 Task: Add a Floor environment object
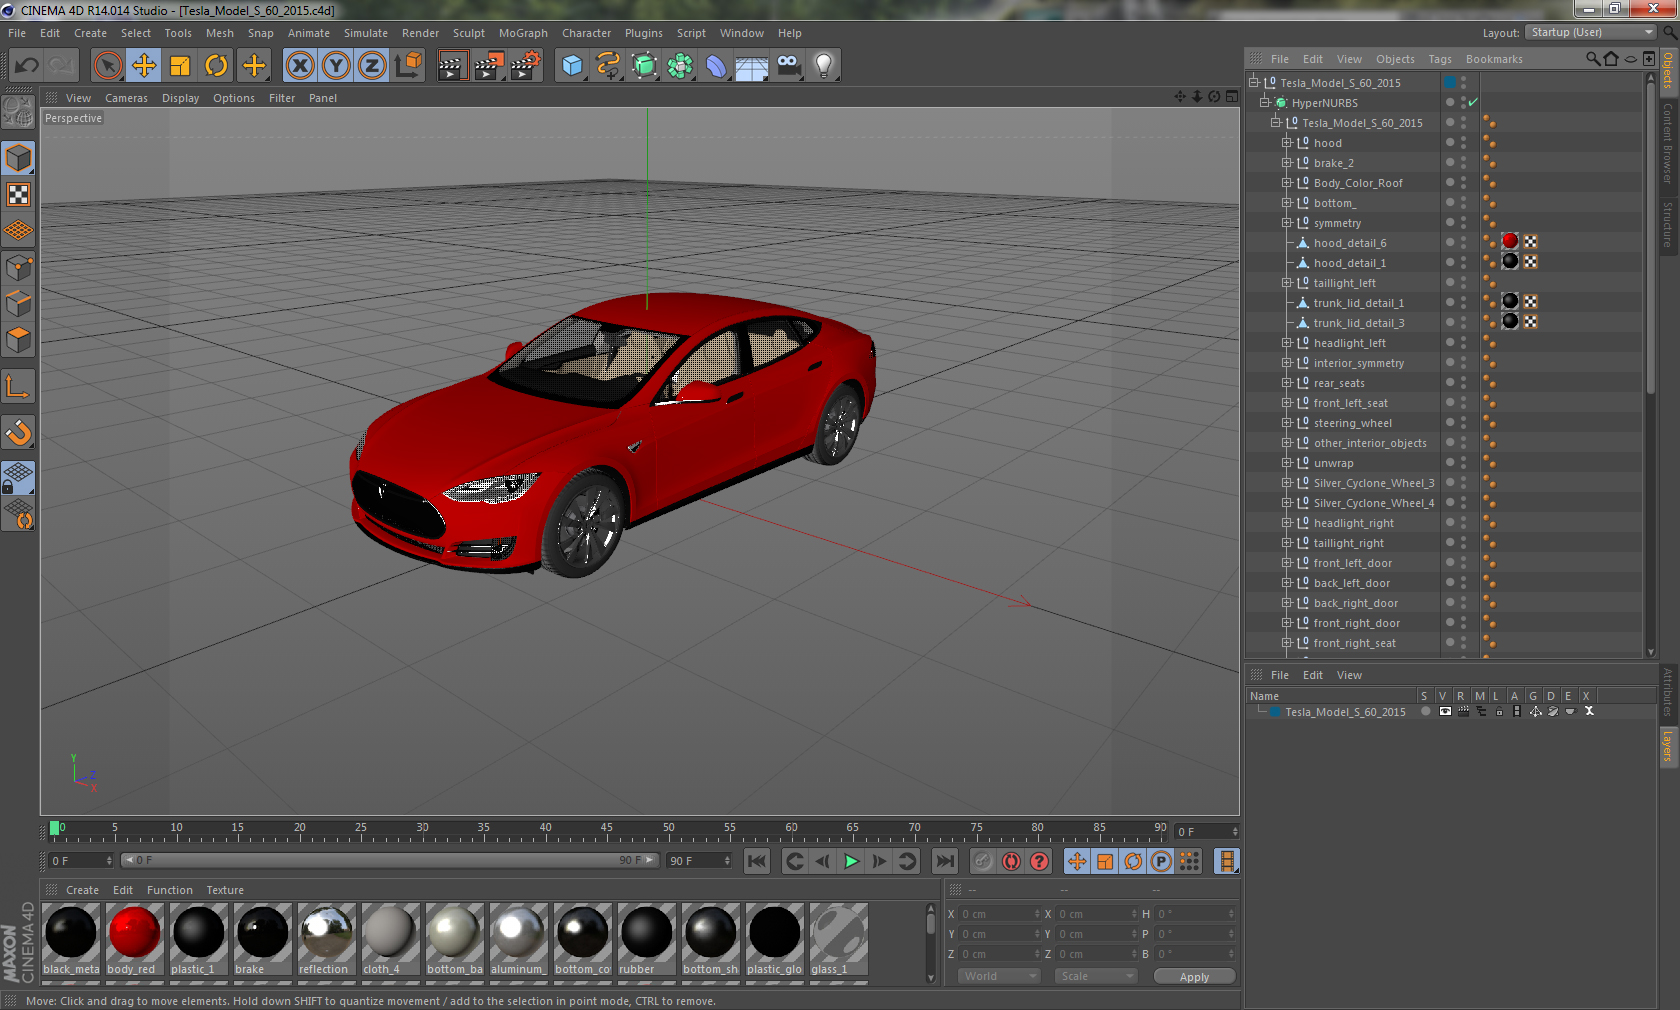tap(752, 66)
